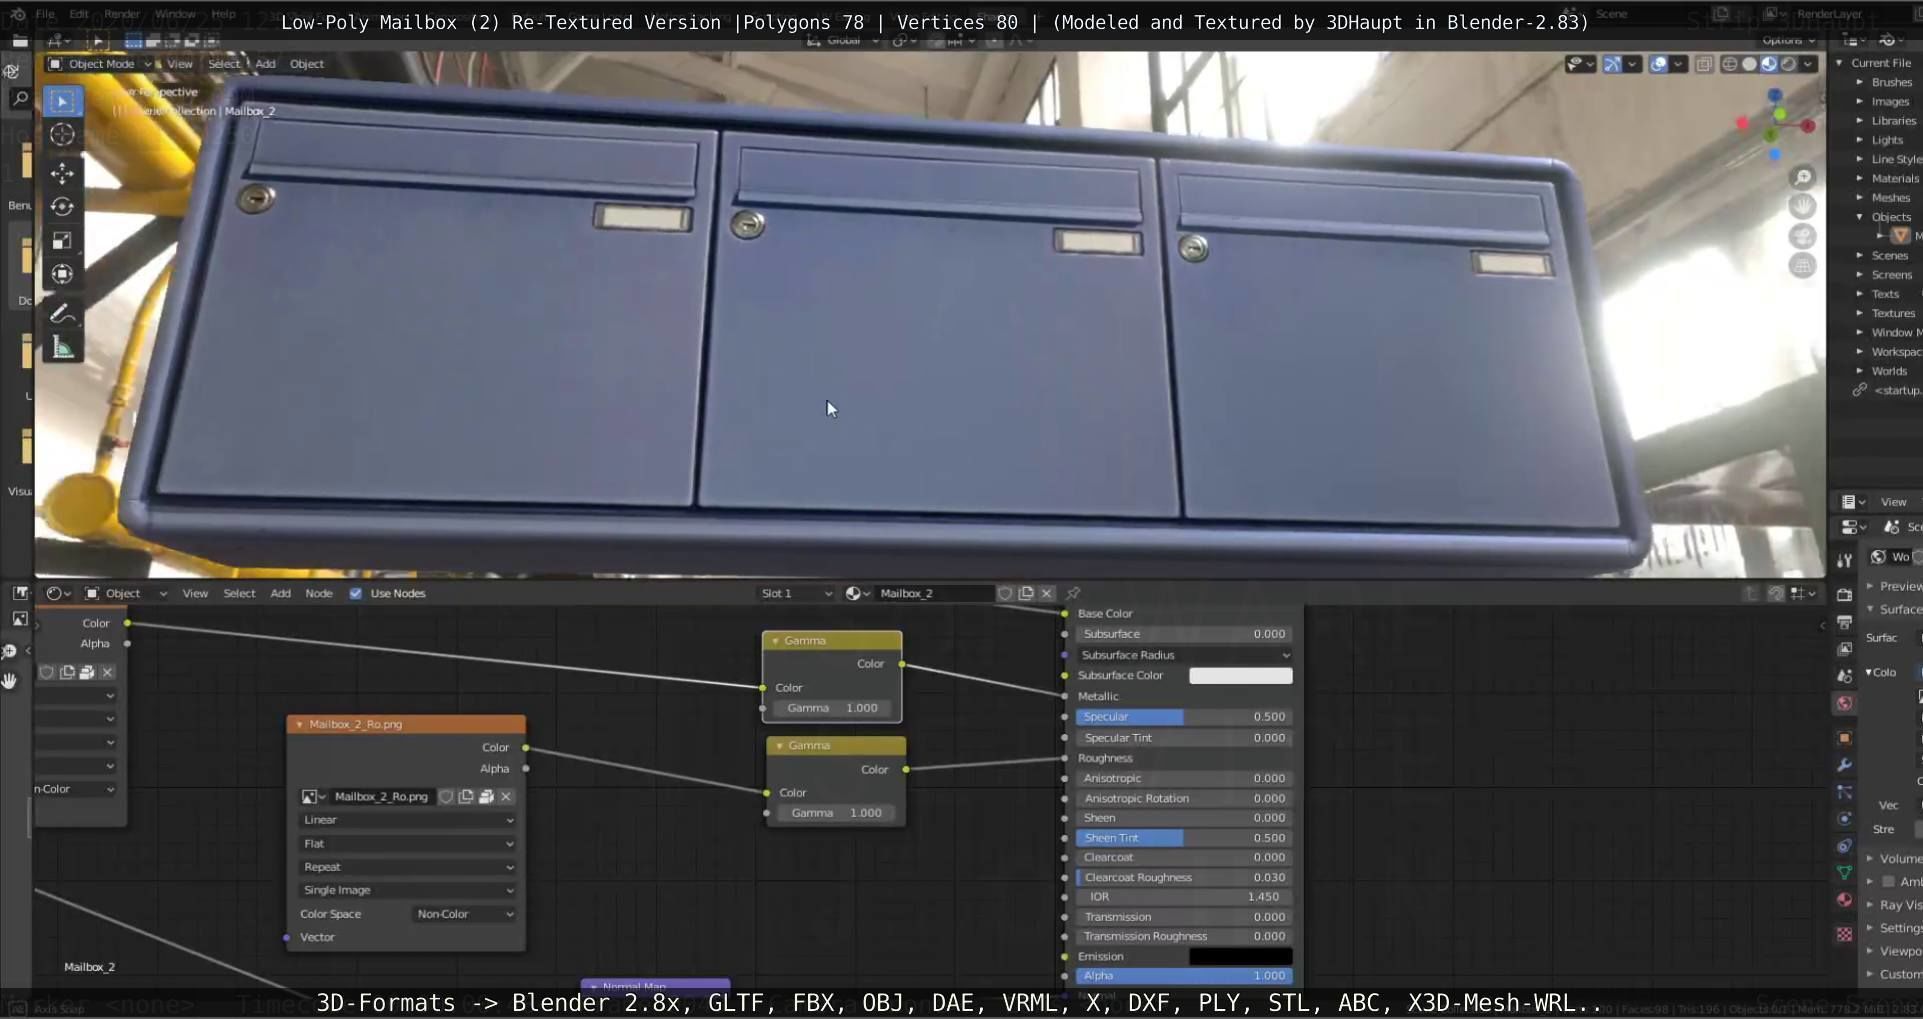Open the black Emission color swatch

click(x=1240, y=957)
